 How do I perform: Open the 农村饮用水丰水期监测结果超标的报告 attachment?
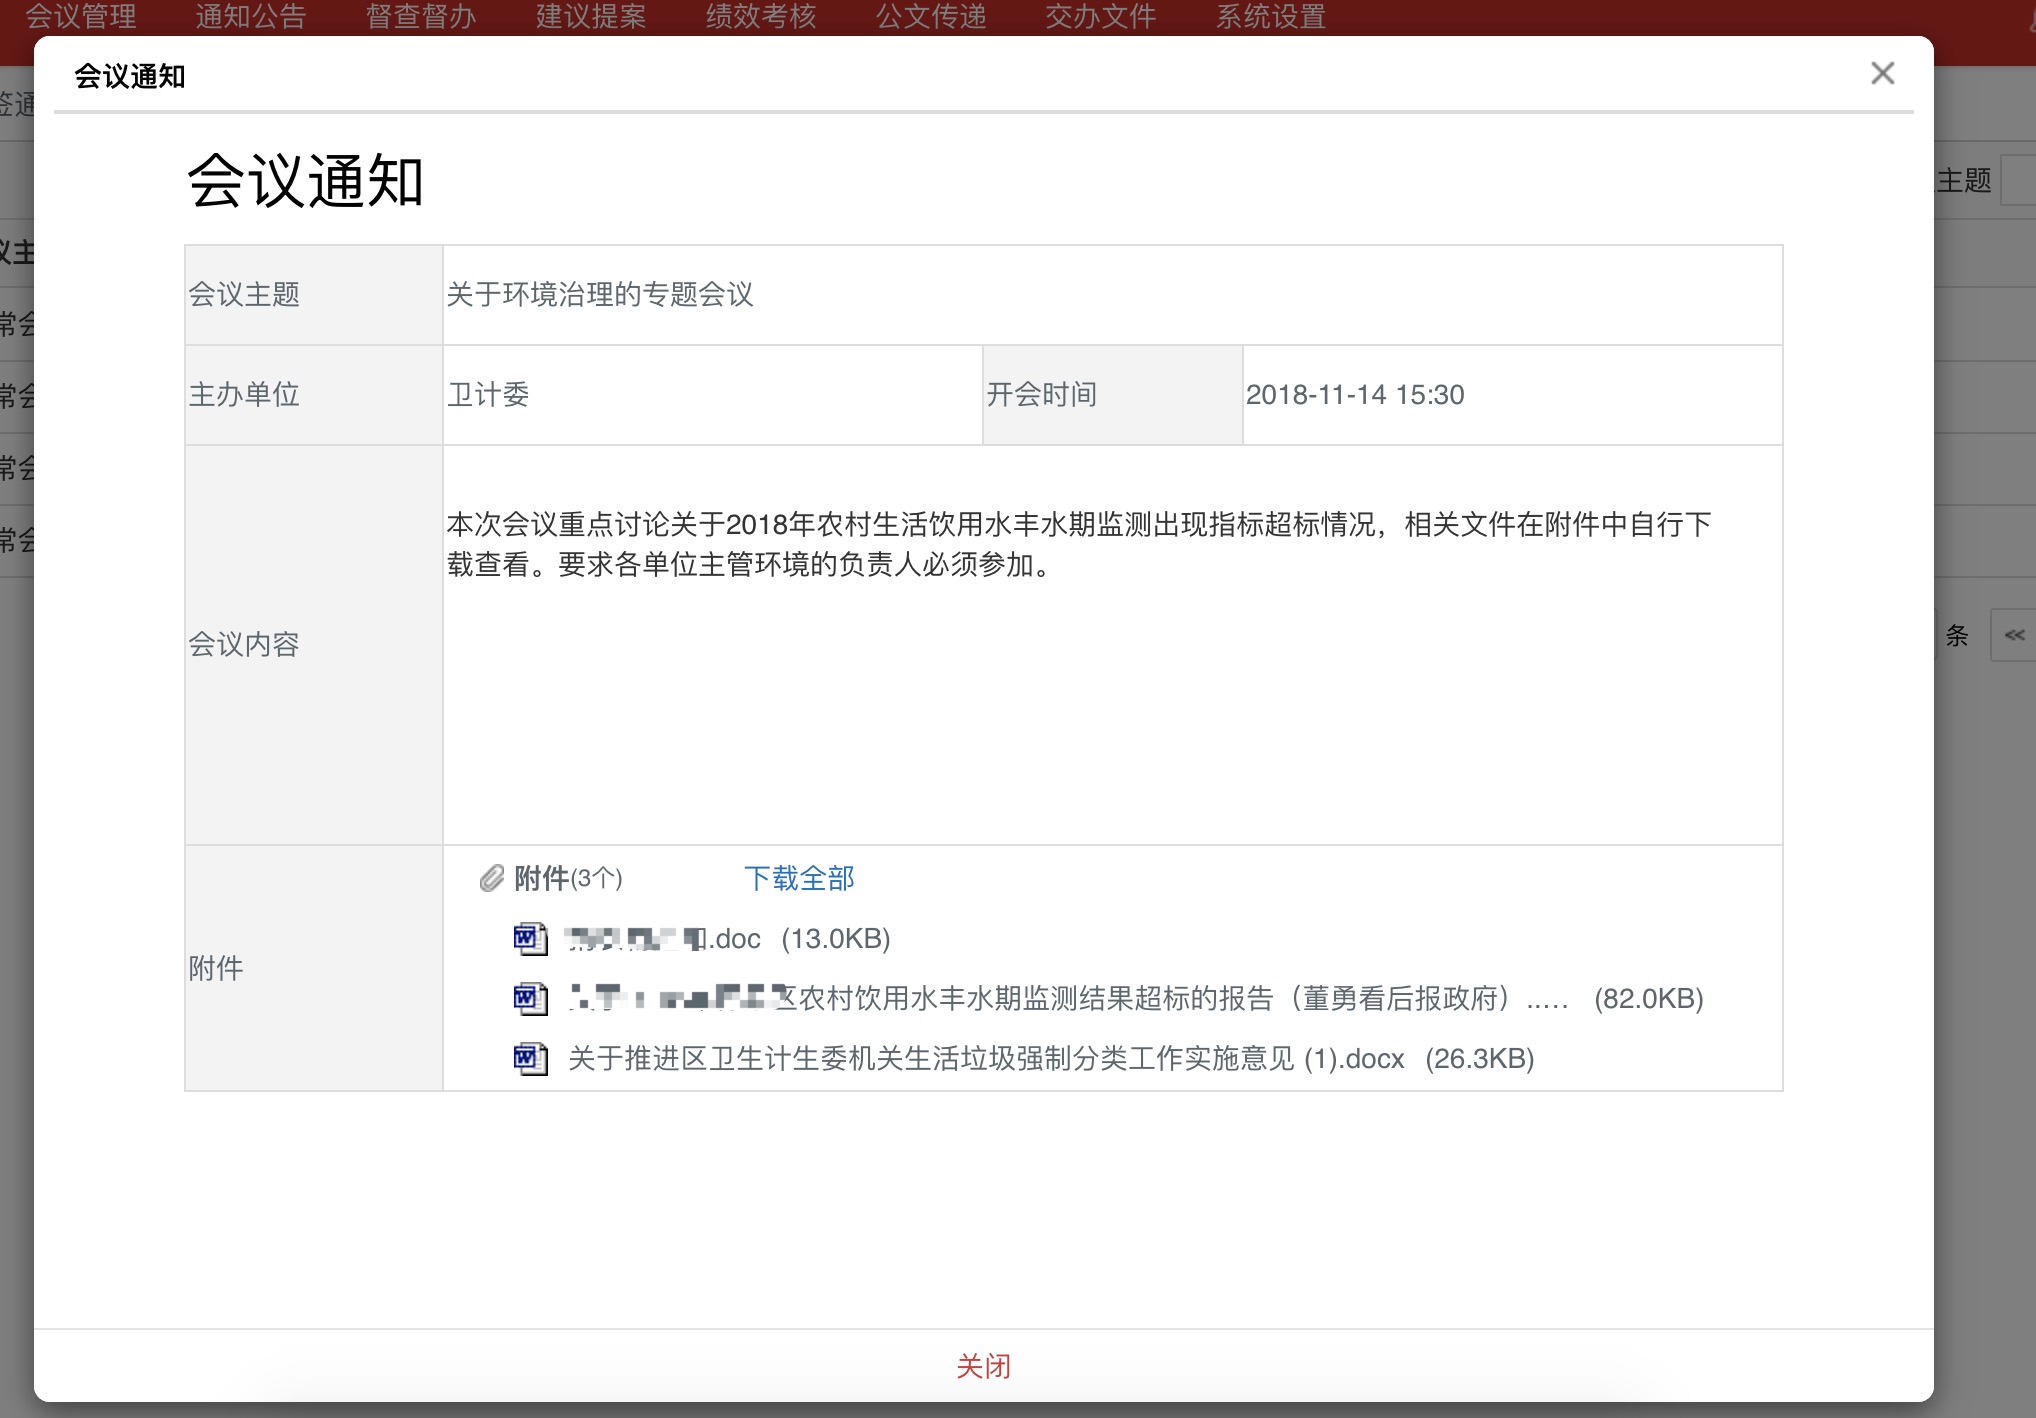(1000, 998)
